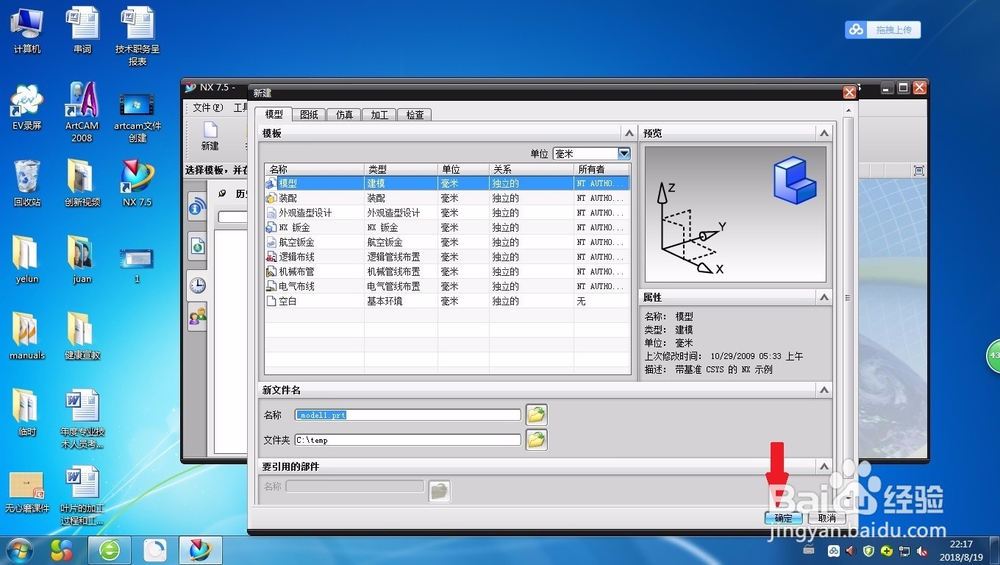Collapse the 模板 section
This screenshot has height=565, width=1000.
point(629,133)
